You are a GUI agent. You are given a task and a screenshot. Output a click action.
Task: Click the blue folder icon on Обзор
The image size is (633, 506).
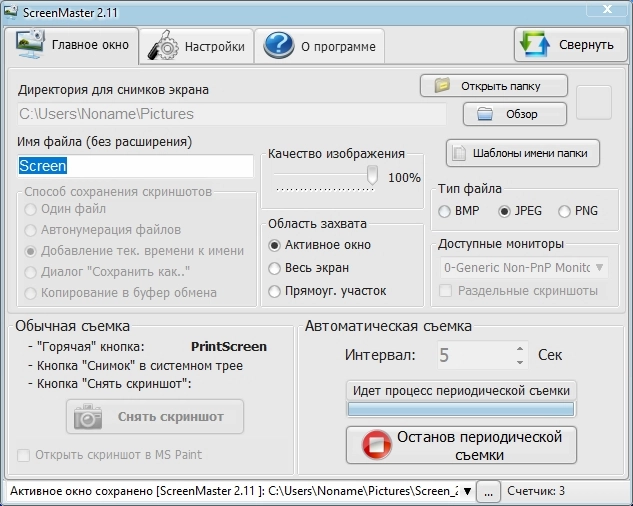pos(485,114)
